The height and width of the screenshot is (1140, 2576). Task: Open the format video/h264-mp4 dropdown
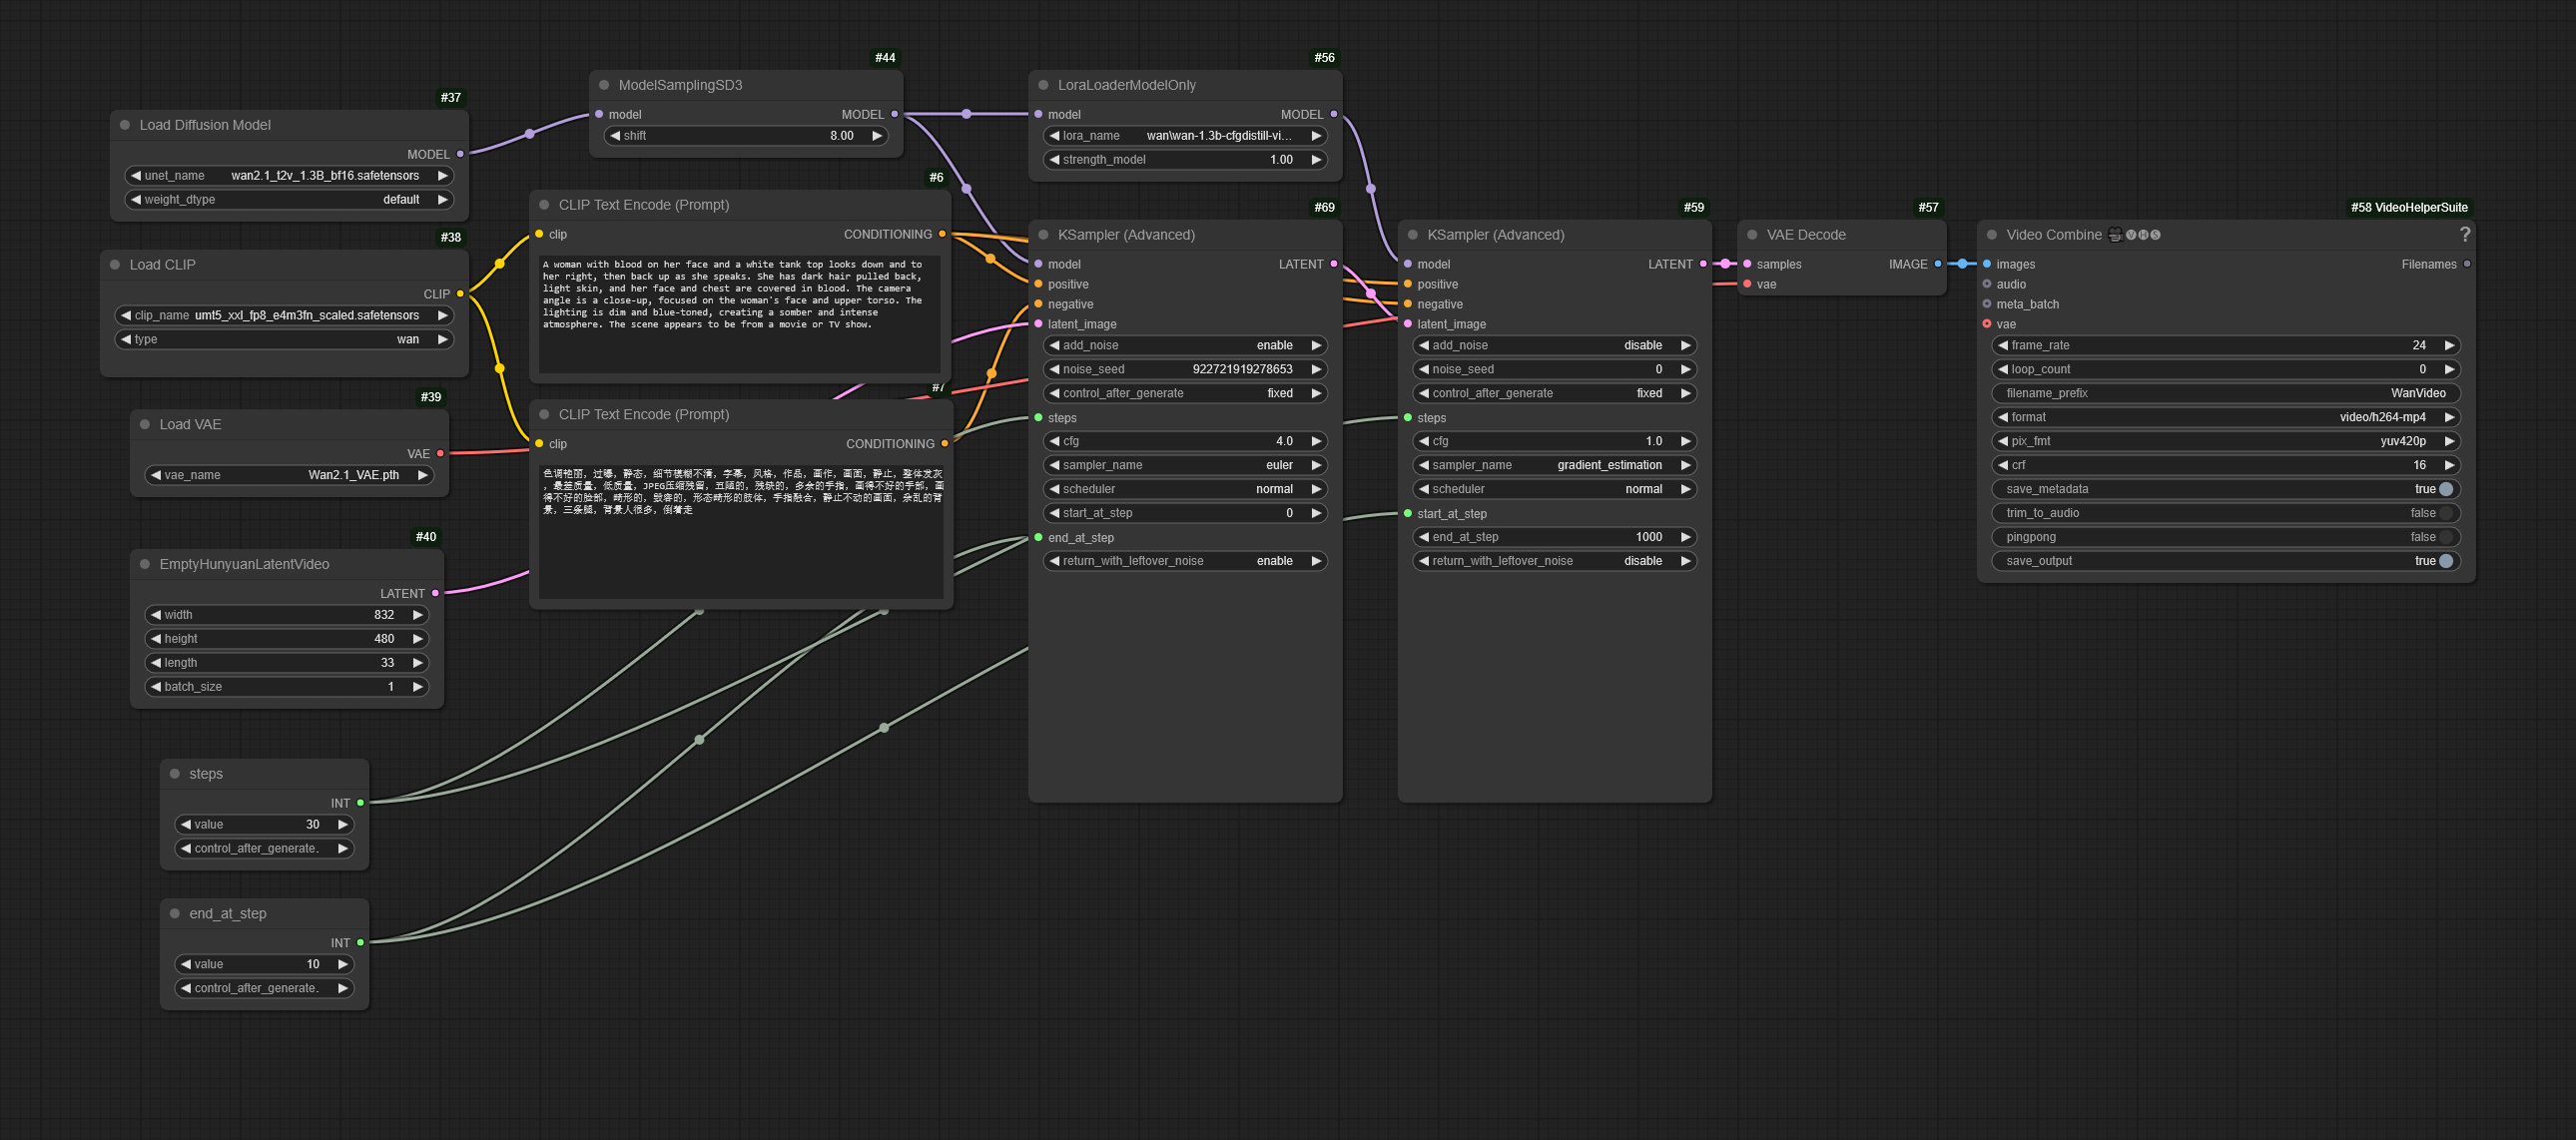coord(2224,417)
